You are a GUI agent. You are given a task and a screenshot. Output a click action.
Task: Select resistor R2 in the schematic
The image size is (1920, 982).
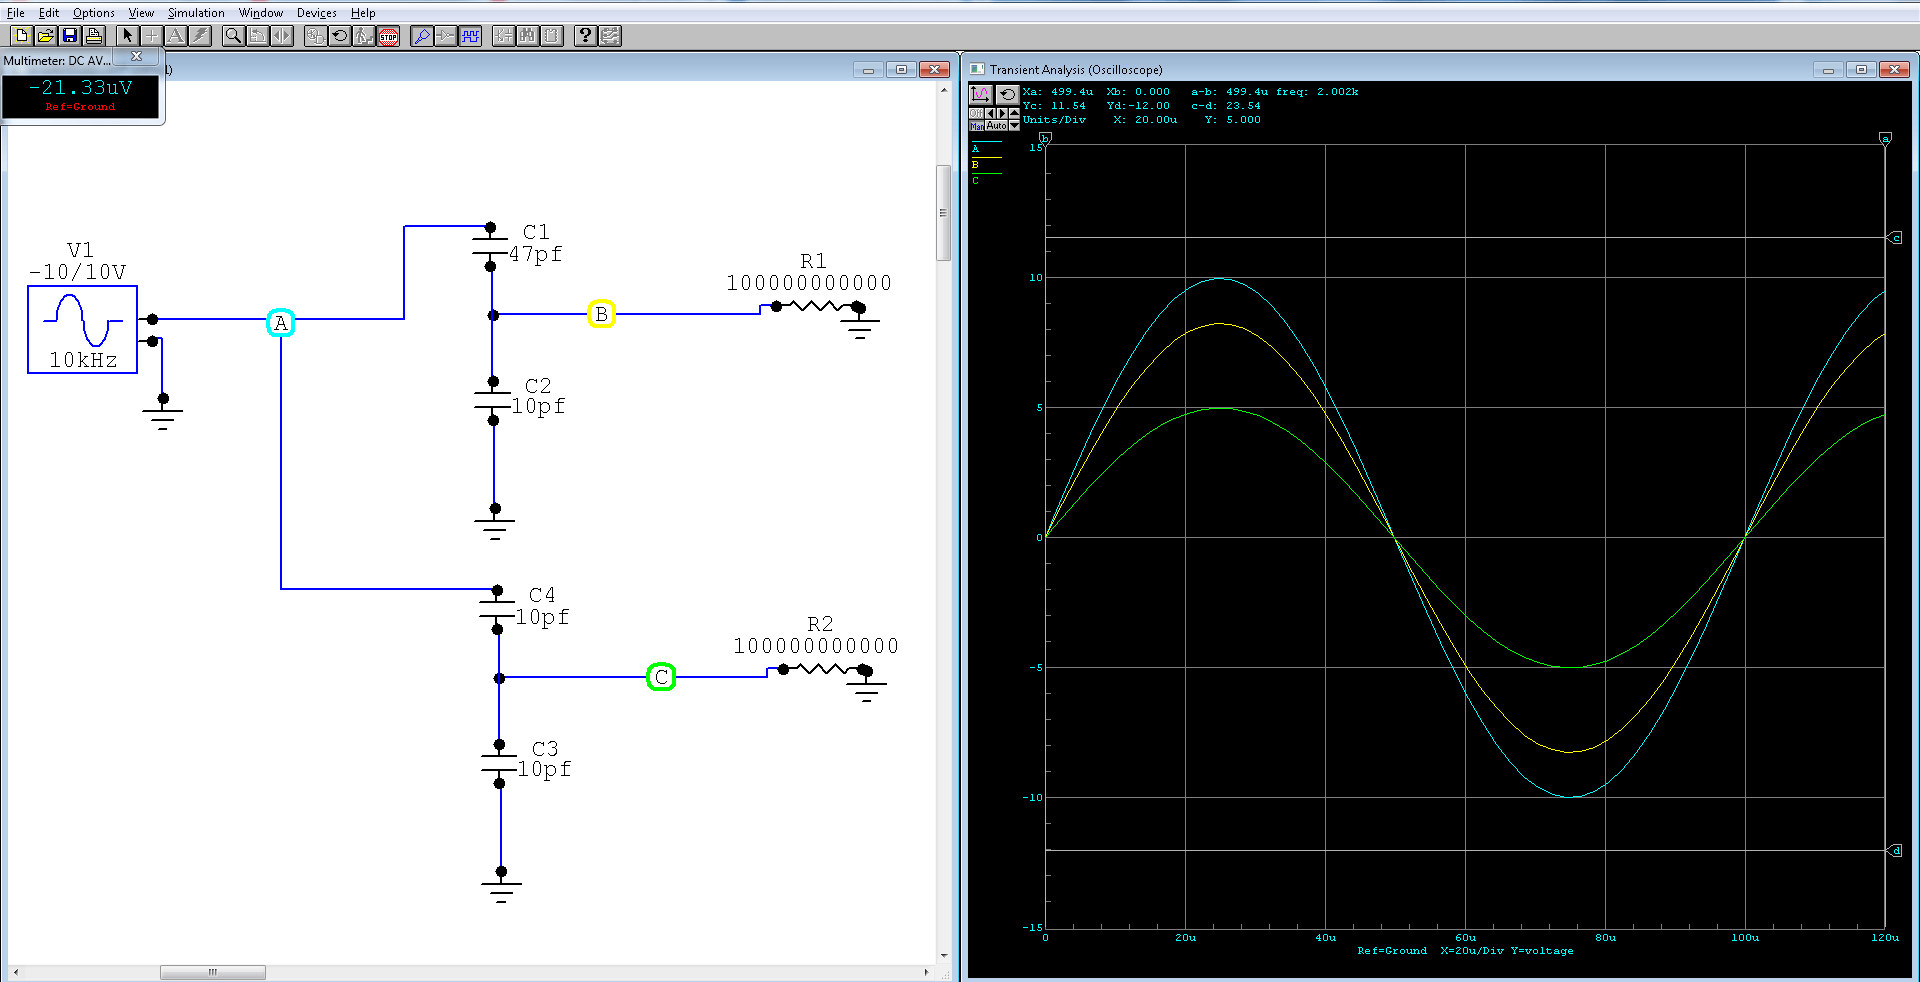(x=824, y=669)
